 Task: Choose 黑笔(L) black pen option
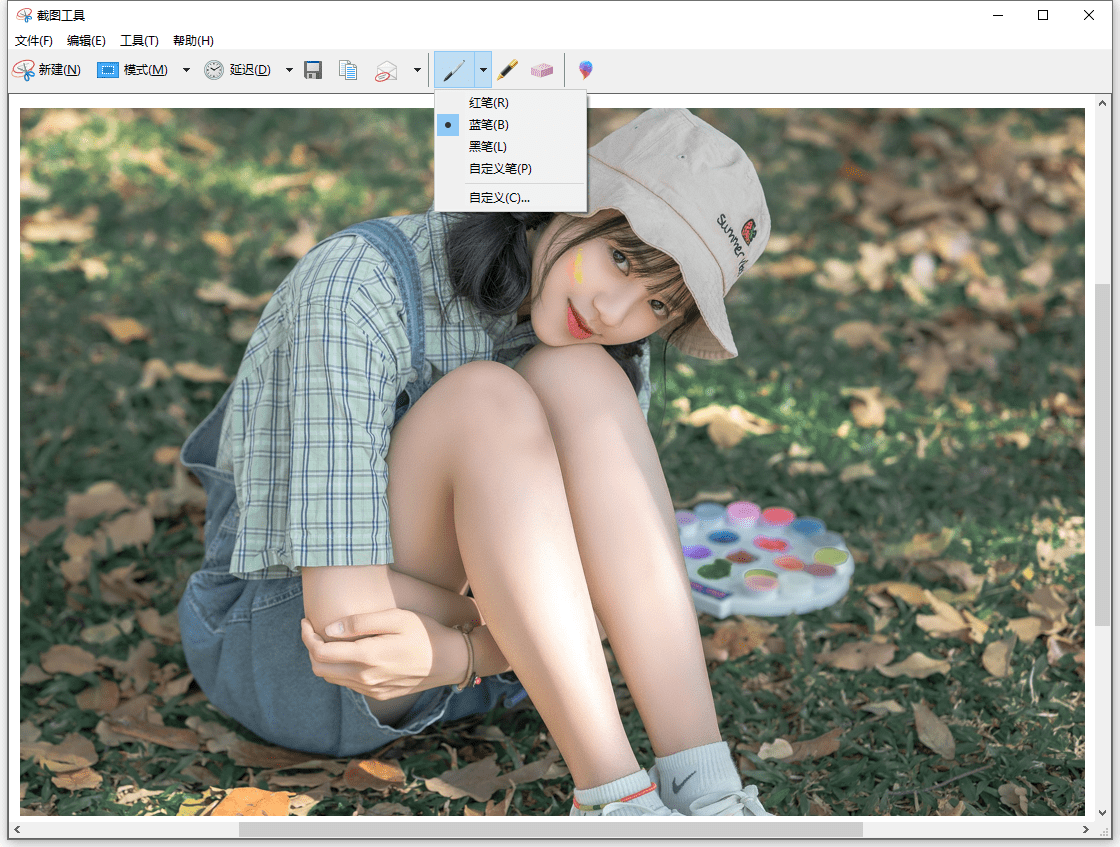pos(489,147)
